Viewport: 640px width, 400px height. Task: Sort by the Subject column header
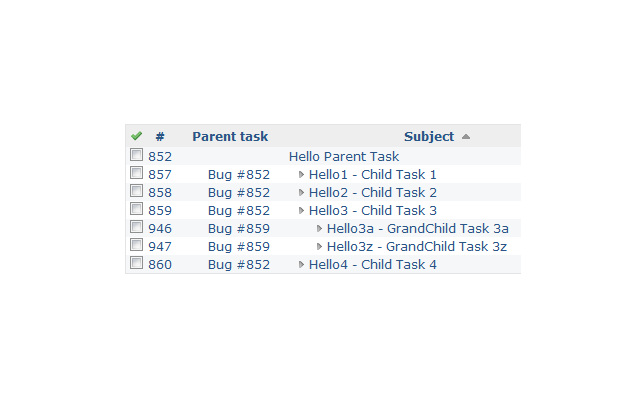point(429,136)
